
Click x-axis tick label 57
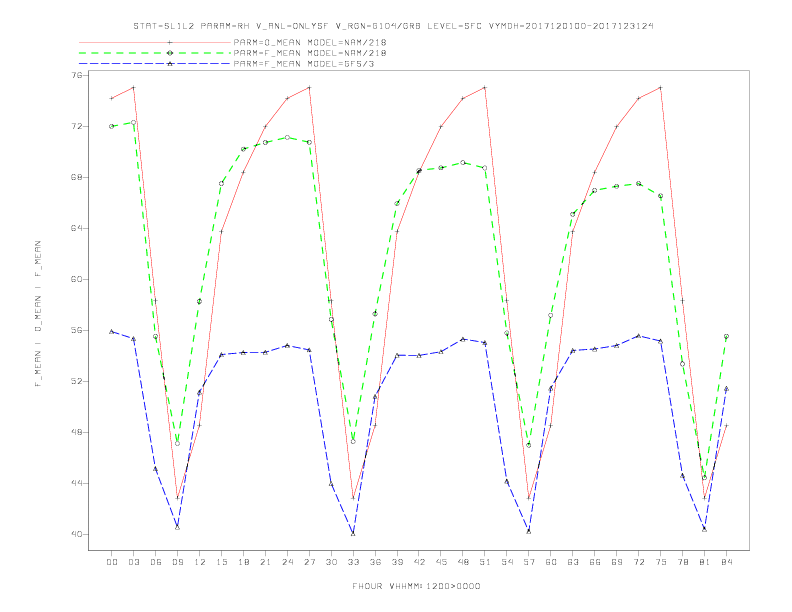[x=529, y=562]
